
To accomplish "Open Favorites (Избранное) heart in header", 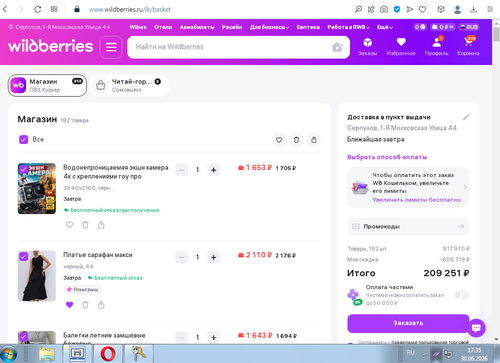I will [401, 42].
